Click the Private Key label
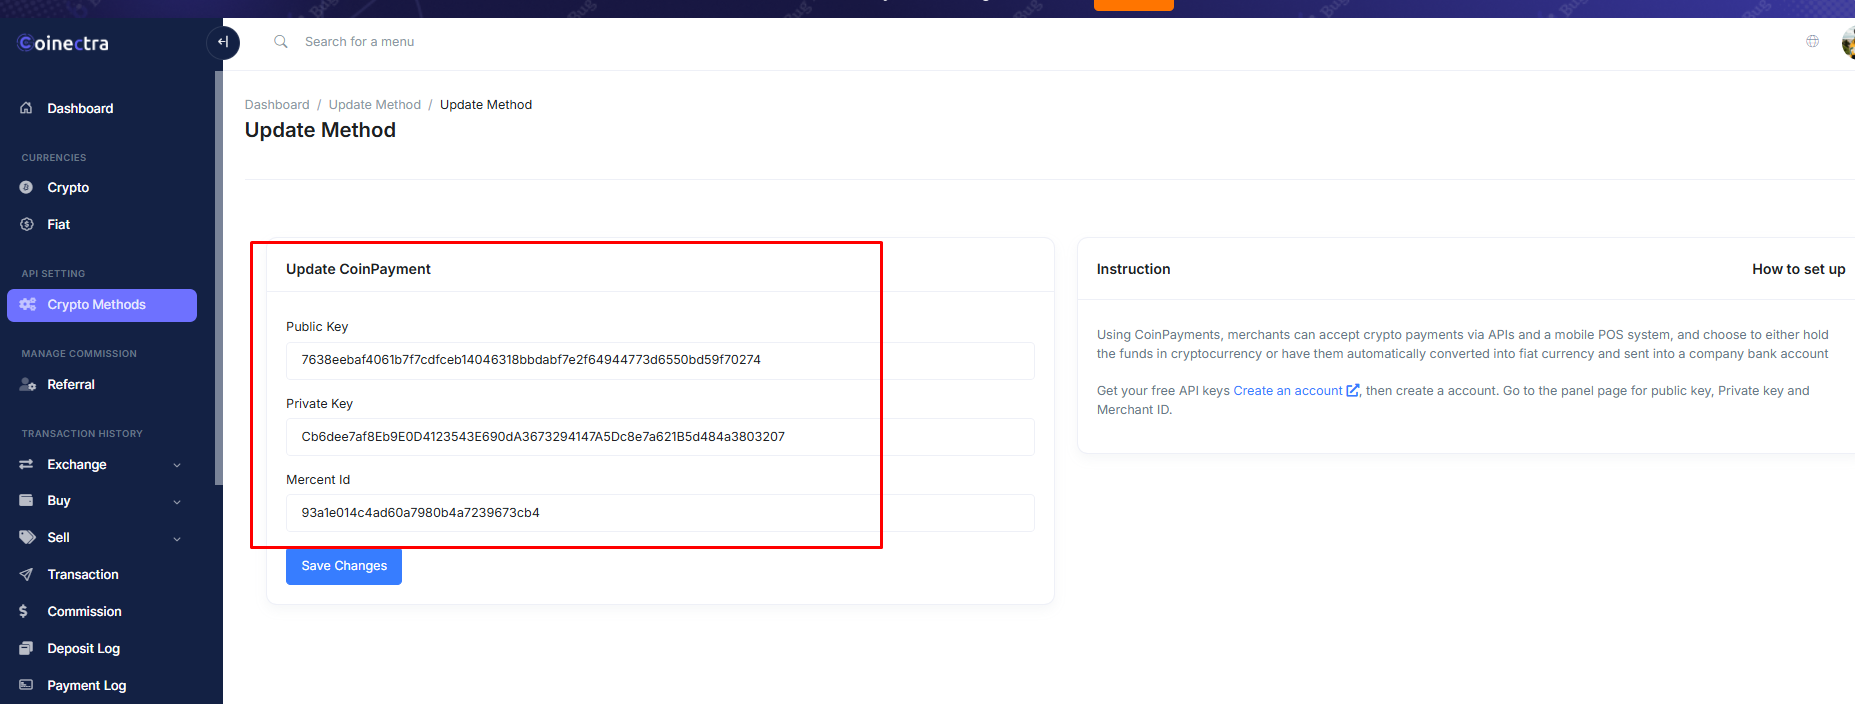This screenshot has width=1855, height=704. coord(319,404)
